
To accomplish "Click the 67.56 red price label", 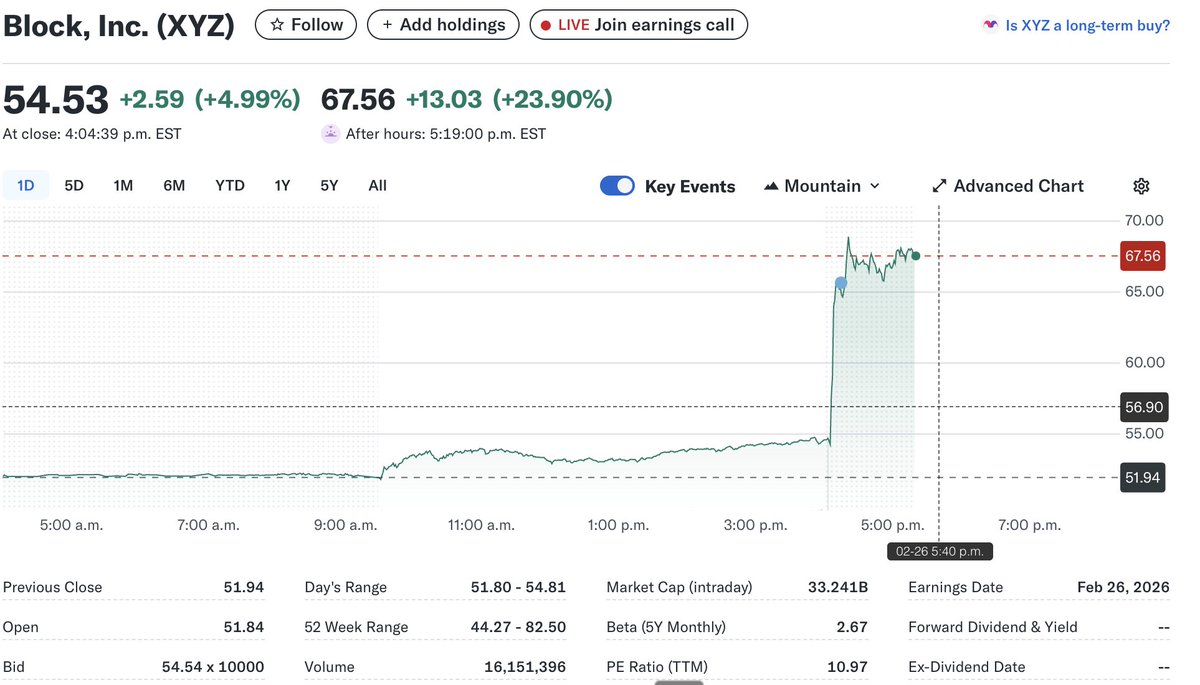I will (1142, 256).
